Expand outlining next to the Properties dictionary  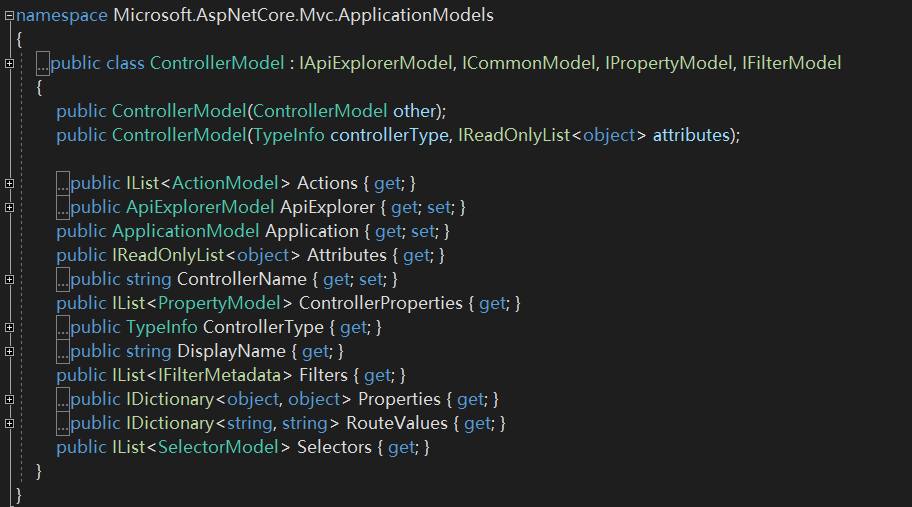[9, 399]
